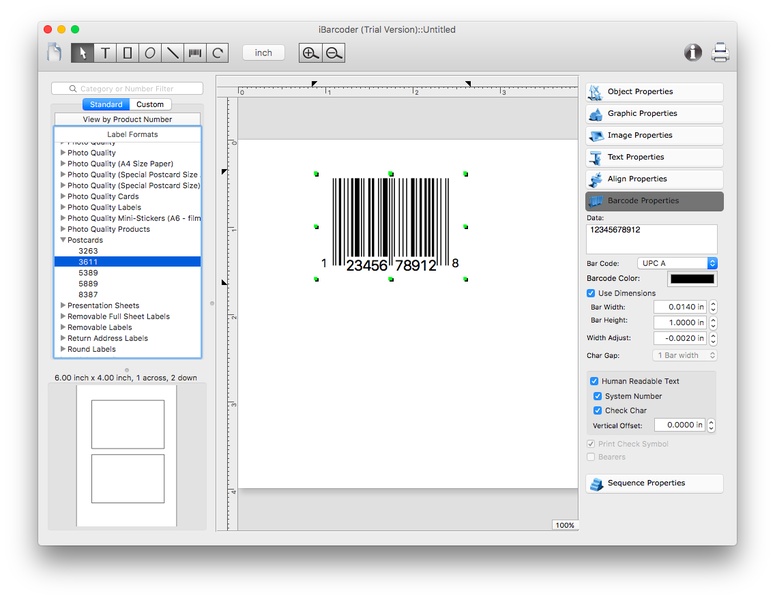The height and width of the screenshot is (600, 775).
Task: Select the Ellipse shape tool
Action: click(x=150, y=53)
